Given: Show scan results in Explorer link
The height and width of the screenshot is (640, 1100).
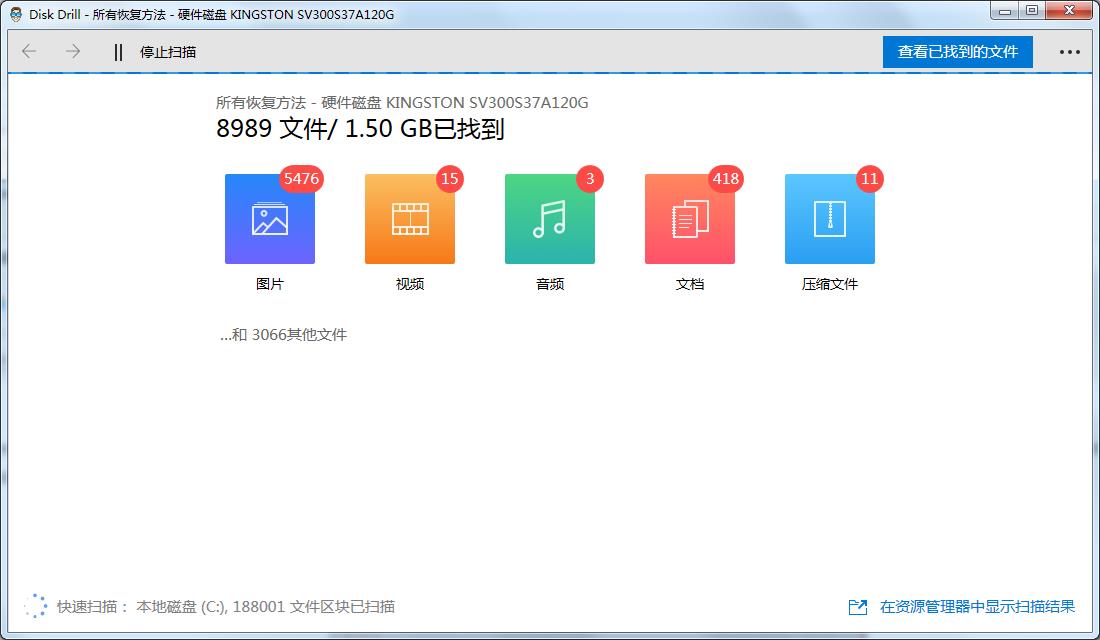Looking at the screenshot, I should (x=977, y=606).
